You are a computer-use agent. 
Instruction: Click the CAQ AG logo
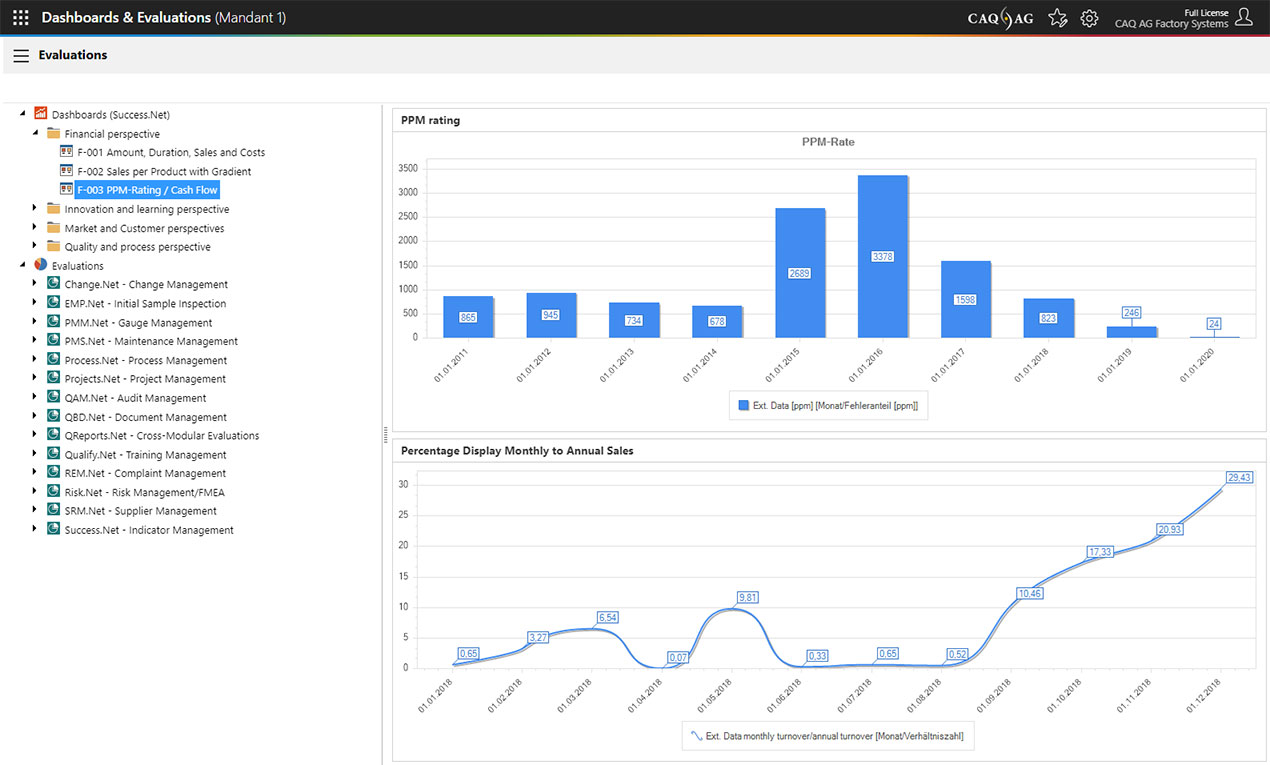tap(1000, 18)
